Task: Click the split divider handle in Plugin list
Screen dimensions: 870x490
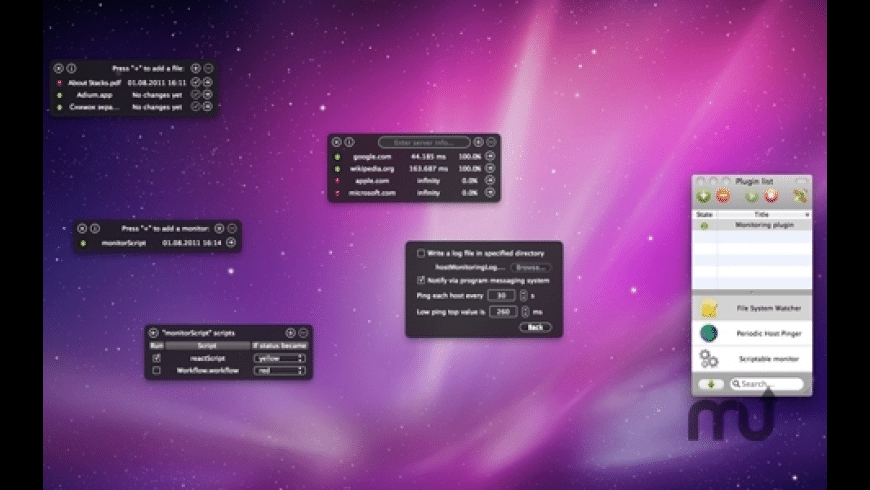Action: pyautogui.click(x=752, y=292)
